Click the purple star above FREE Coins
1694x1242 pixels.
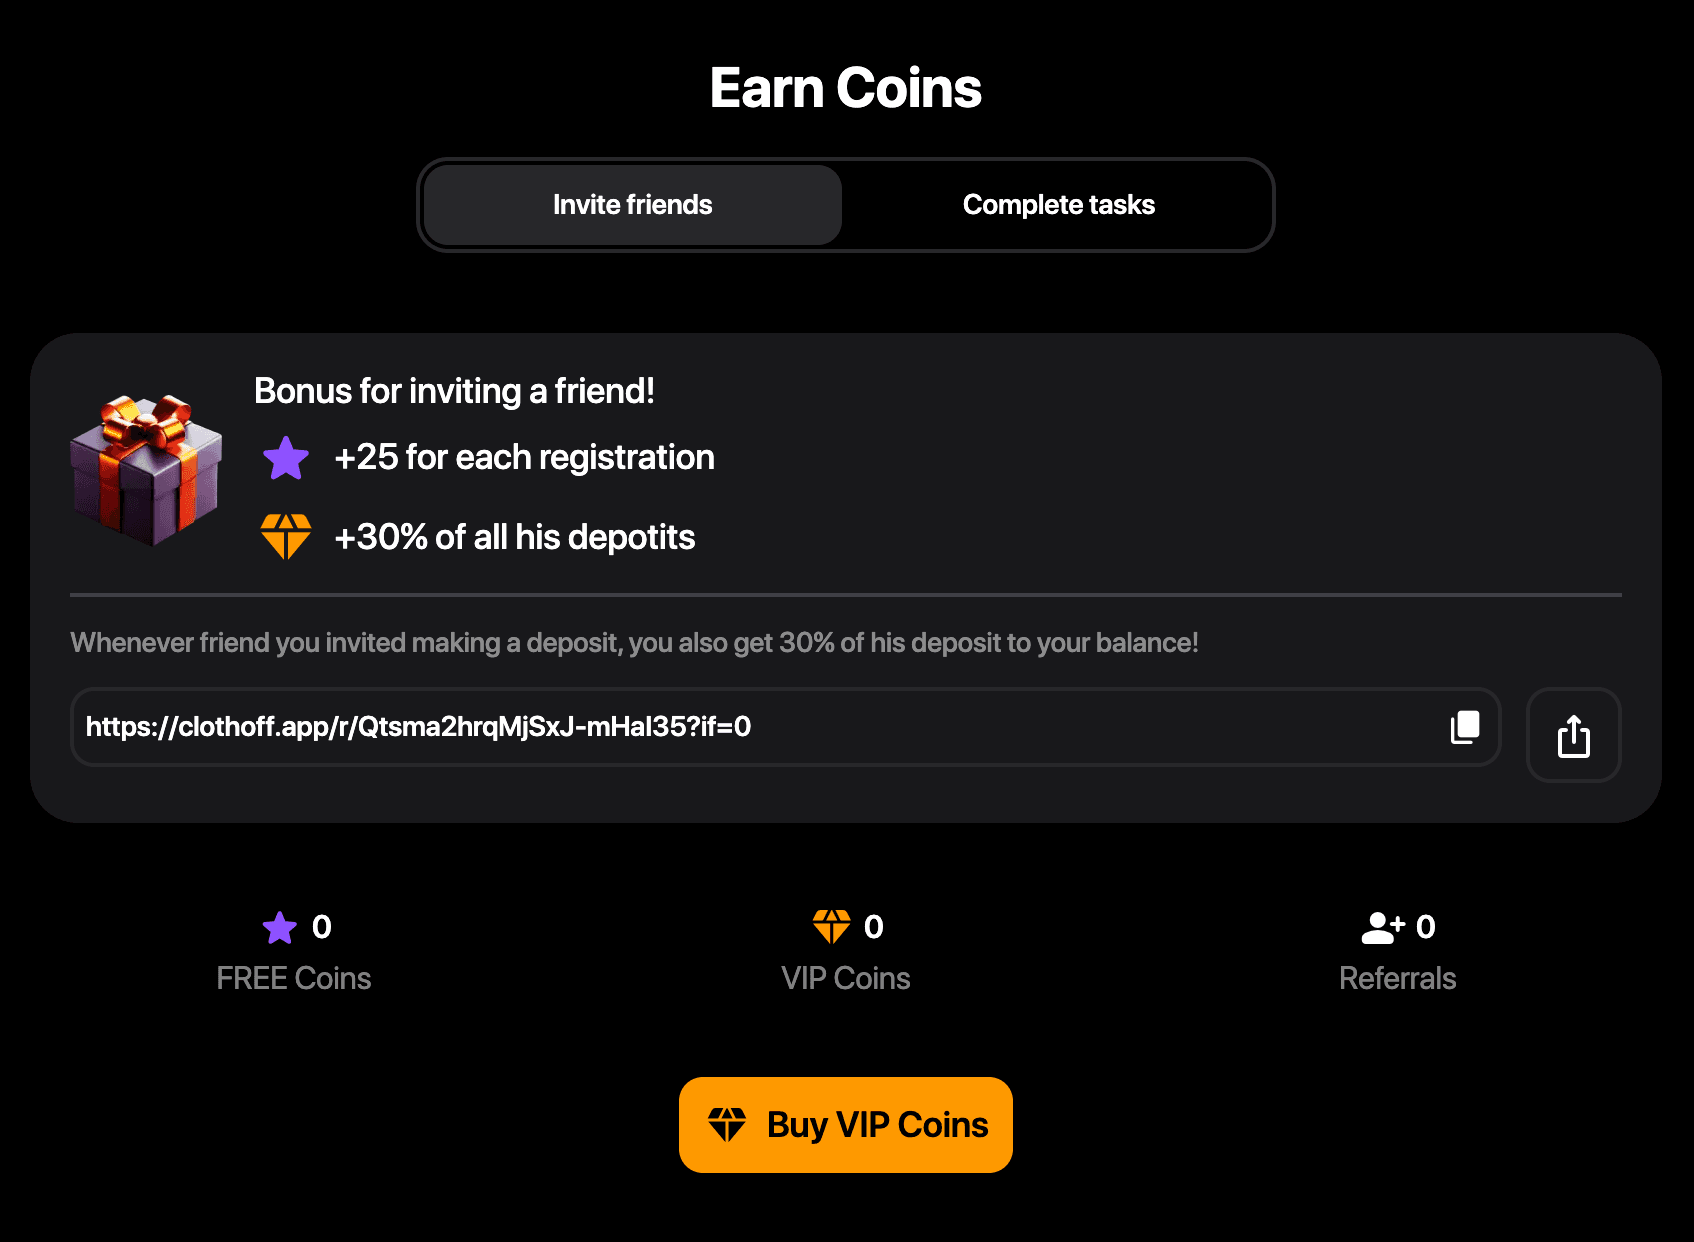point(280,928)
